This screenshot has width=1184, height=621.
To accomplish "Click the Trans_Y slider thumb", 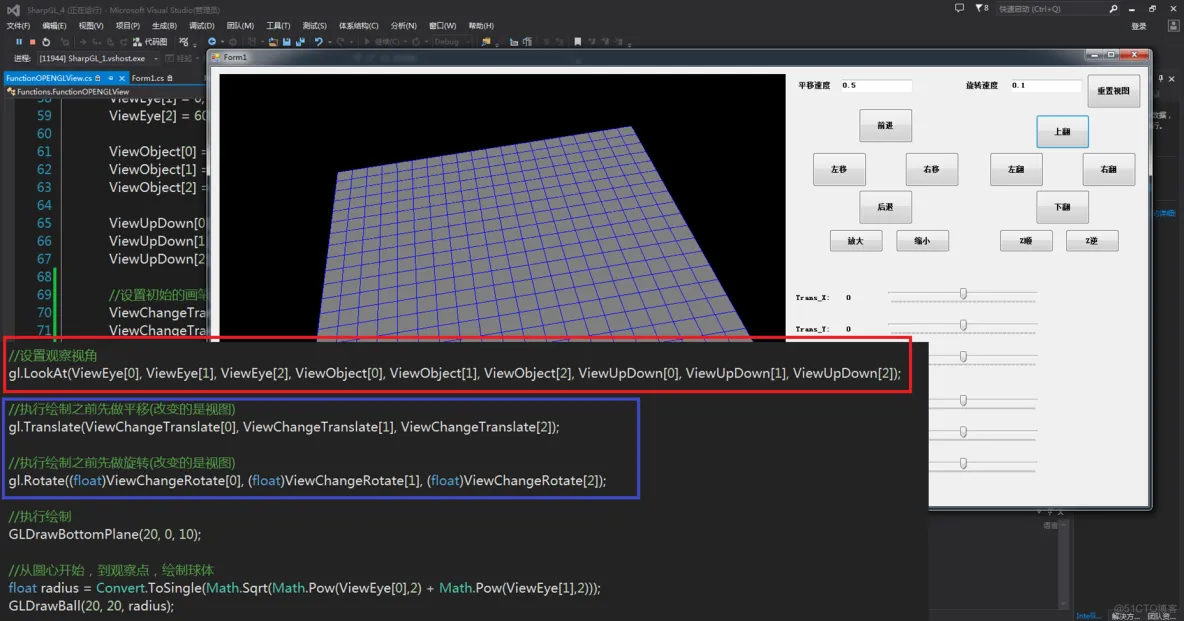I will pyautogui.click(x=963, y=325).
